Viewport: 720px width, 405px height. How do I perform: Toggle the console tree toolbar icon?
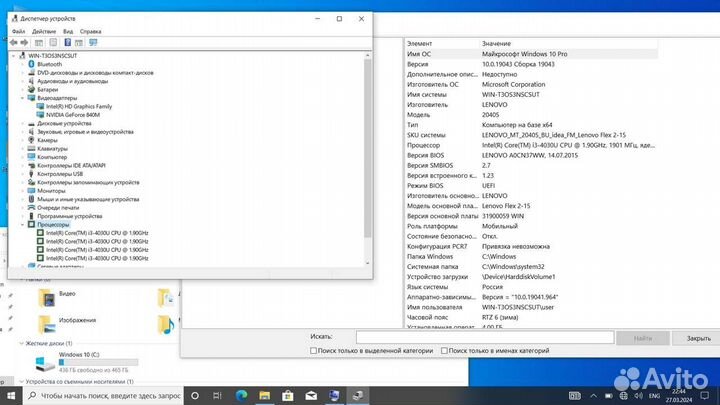point(39,43)
